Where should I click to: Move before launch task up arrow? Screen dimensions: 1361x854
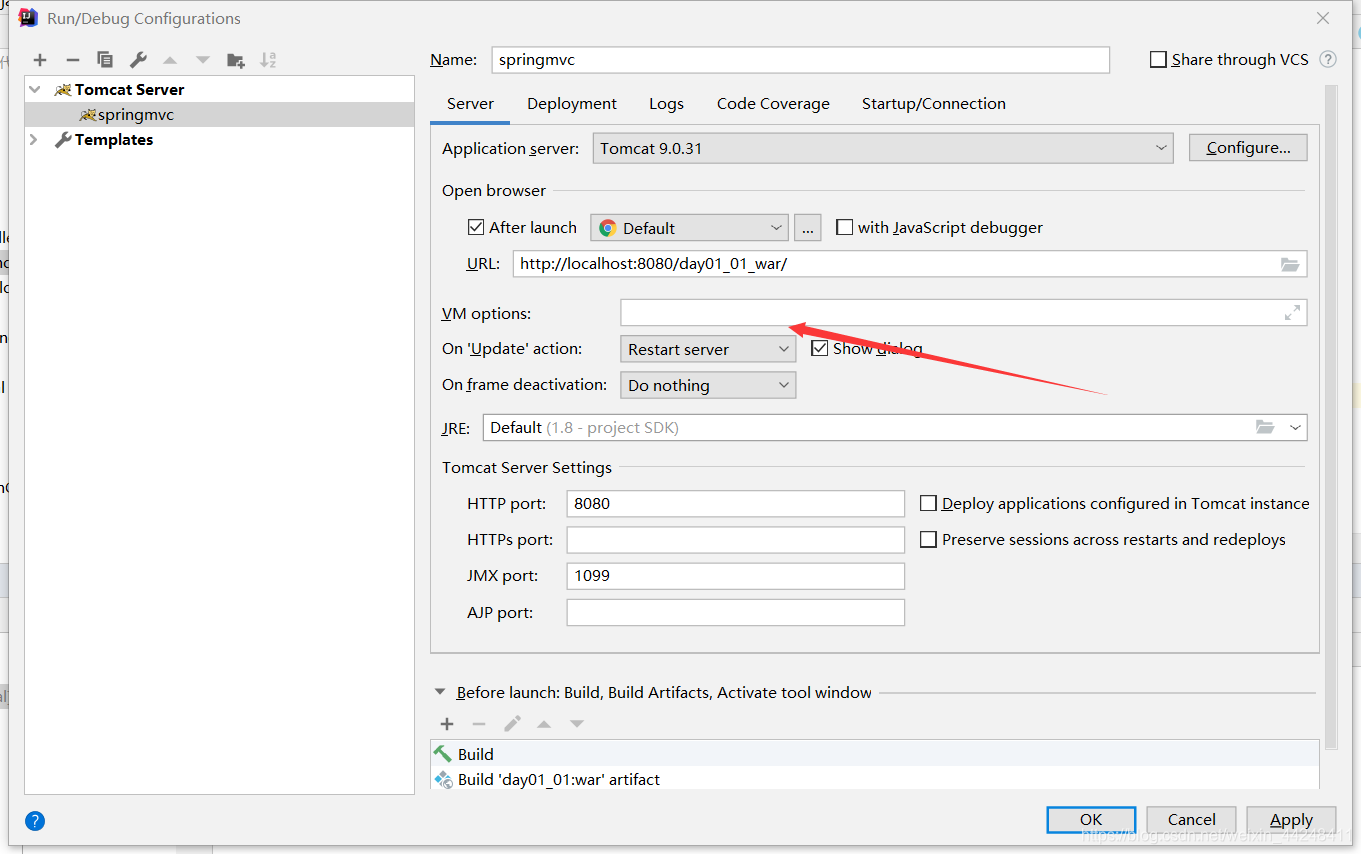click(x=544, y=724)
